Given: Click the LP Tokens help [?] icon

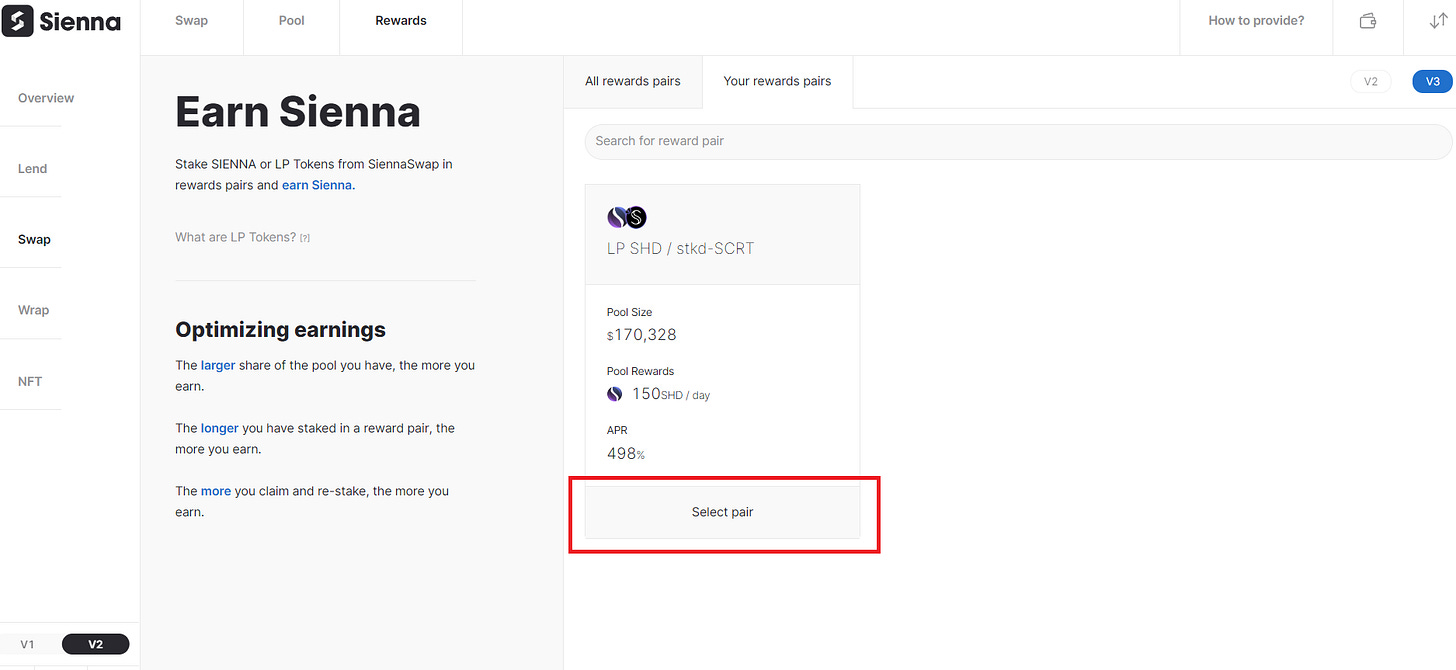Looking at the screenshot, I should pyautogui.click(x=305, y=238).
